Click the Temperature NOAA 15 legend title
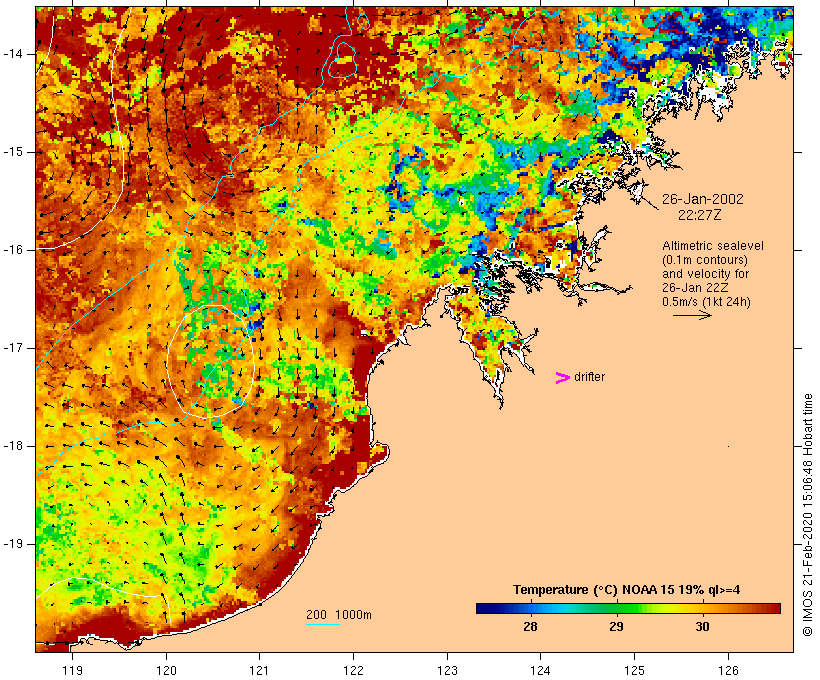The height and width of the screenshot is (680, 820). tap(627, 590)
